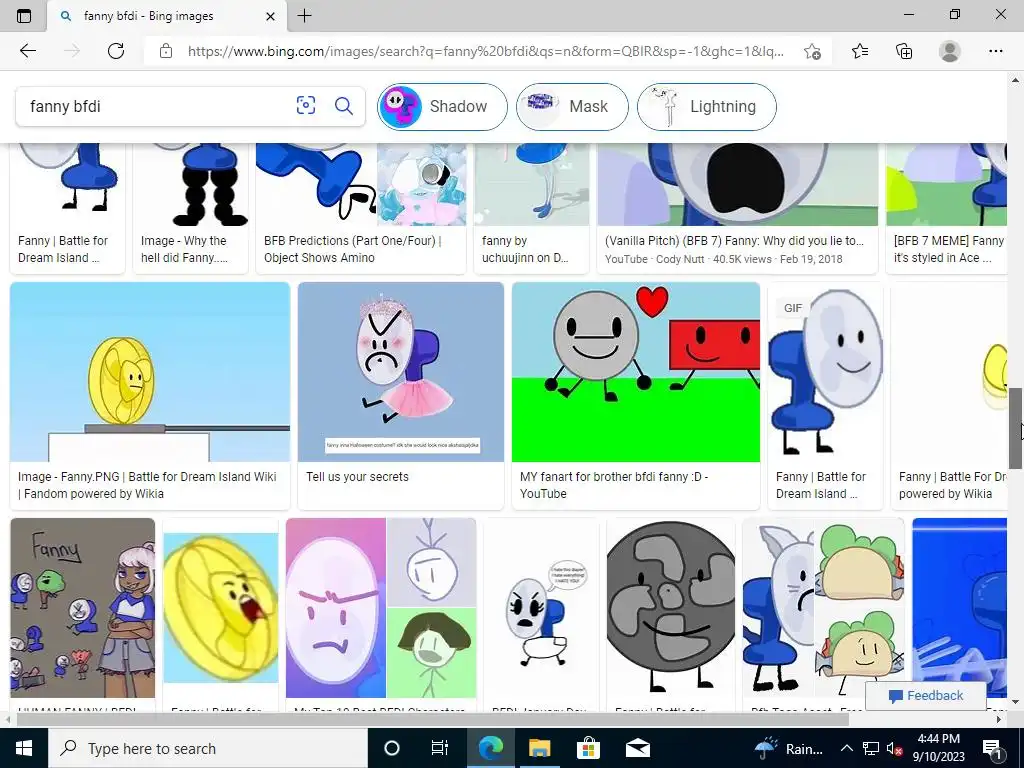Screen dimensions: 1024x768
Task: Open the Settings and more ellipsis menu
Action: click(995, 51)
